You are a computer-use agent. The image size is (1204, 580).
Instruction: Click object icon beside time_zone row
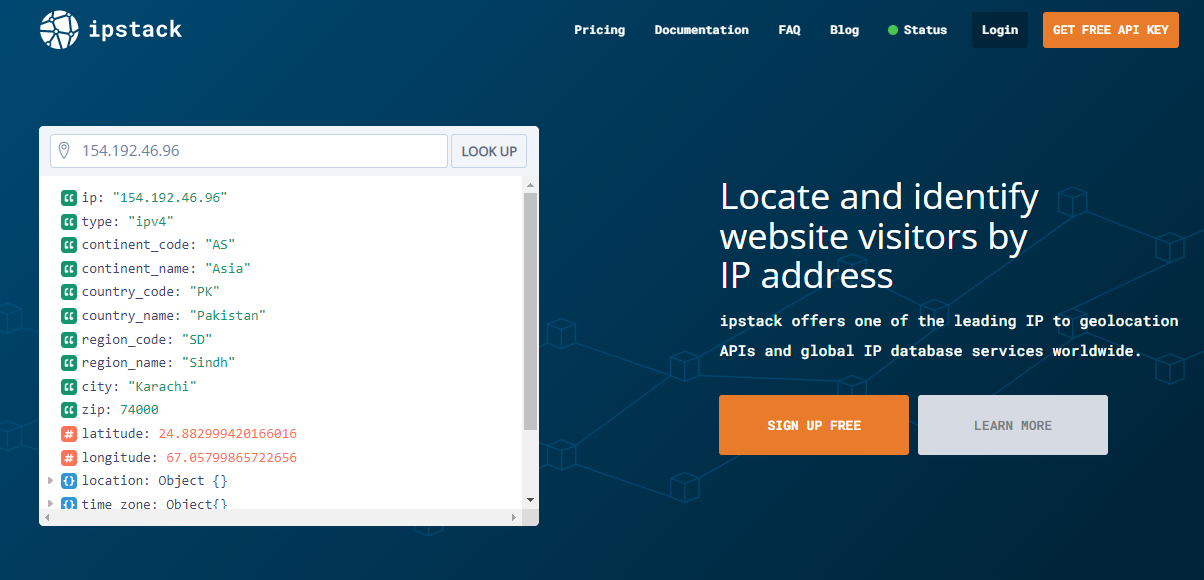[x=69, y=504]
